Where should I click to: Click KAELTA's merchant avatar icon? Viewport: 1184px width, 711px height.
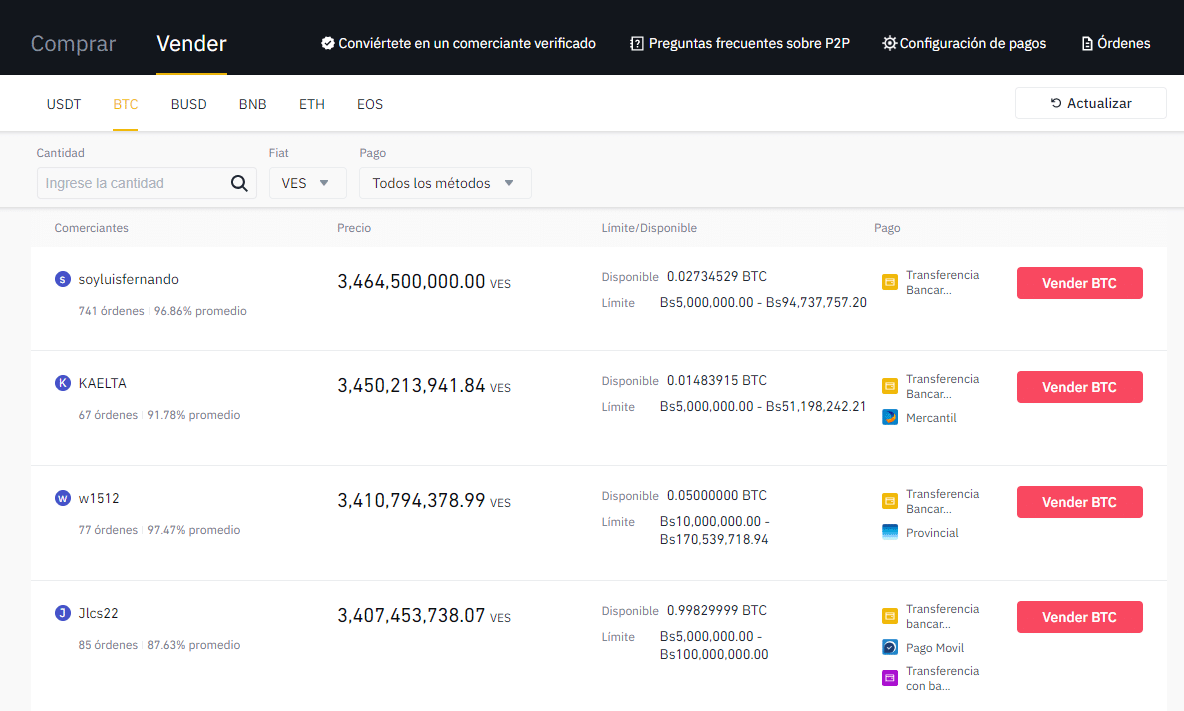(63, 384)
